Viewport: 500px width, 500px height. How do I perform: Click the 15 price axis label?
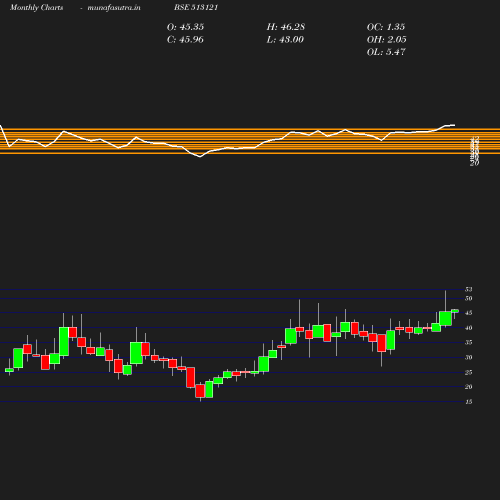point(469,402)
